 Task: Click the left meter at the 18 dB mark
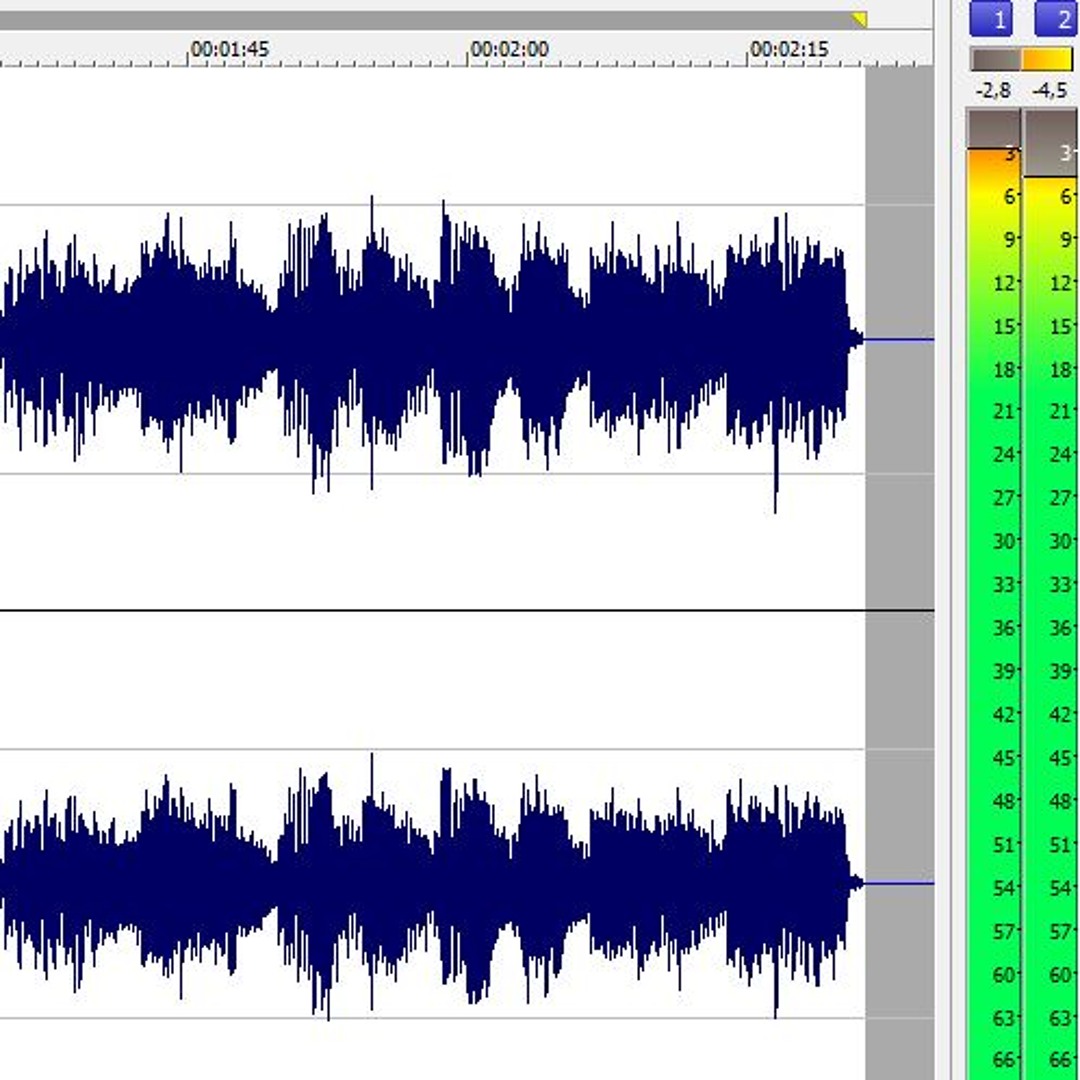(993, 370)
